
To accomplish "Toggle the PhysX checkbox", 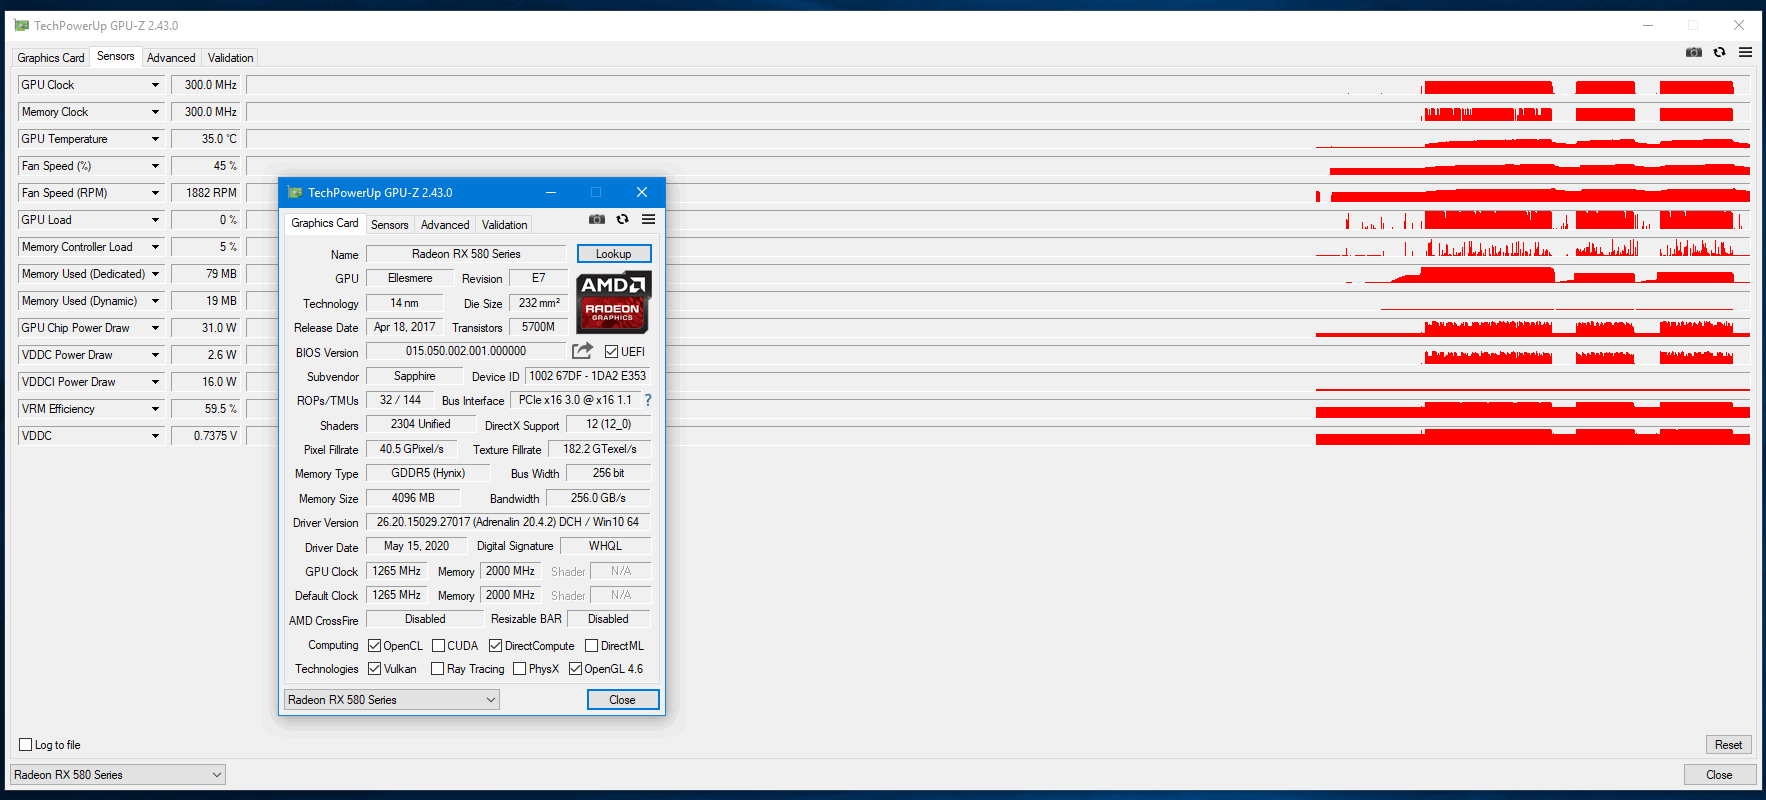I will pos(519,669).
